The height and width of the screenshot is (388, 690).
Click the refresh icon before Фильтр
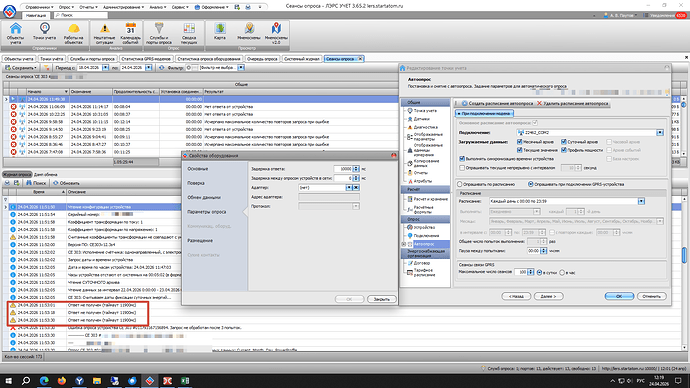[x=161, y=68]
